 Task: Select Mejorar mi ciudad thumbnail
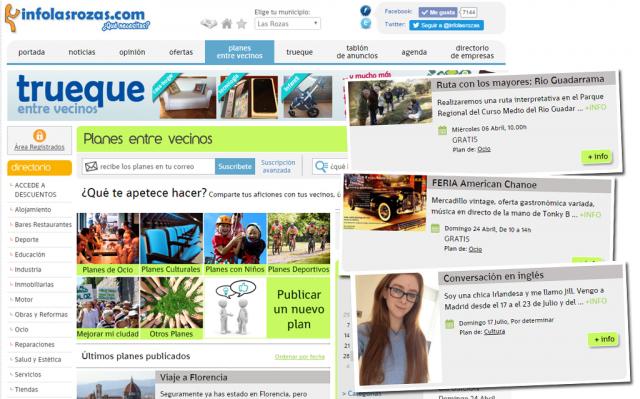(108, 308)
